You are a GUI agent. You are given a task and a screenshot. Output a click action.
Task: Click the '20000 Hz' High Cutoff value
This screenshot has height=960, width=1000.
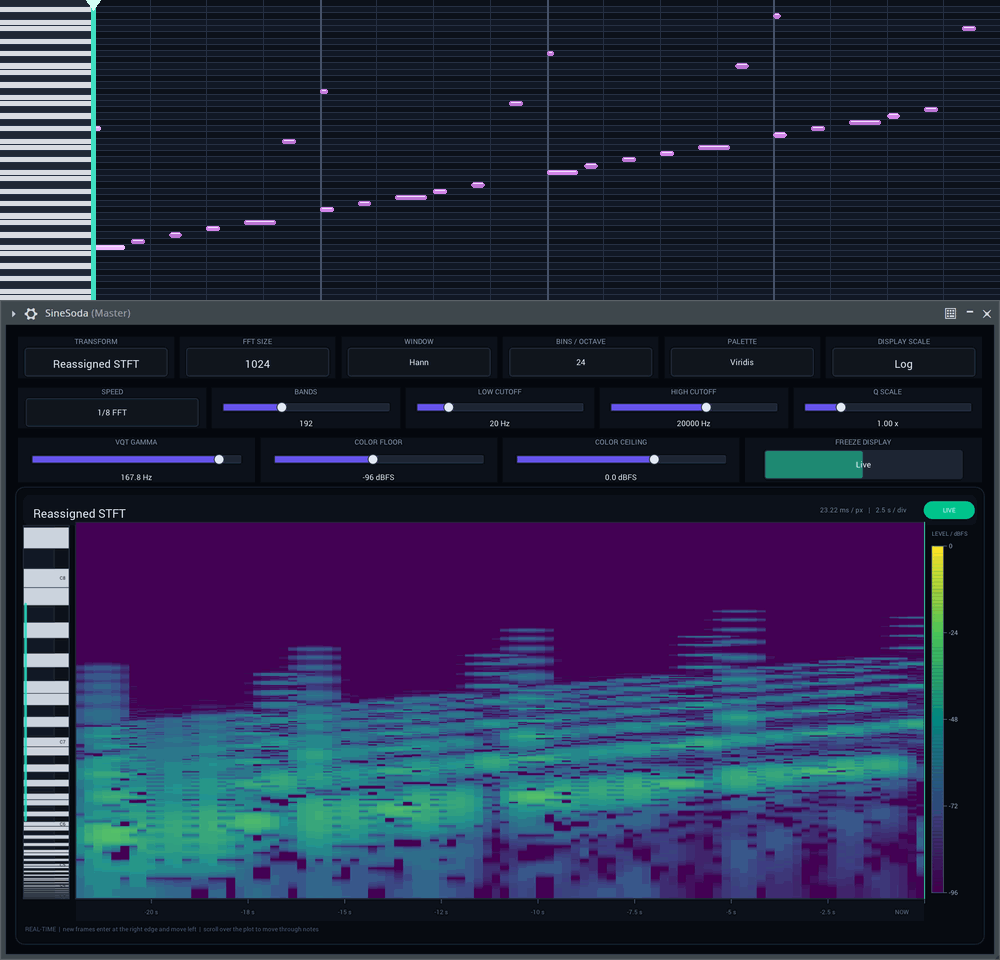click(x=693, y=424)
